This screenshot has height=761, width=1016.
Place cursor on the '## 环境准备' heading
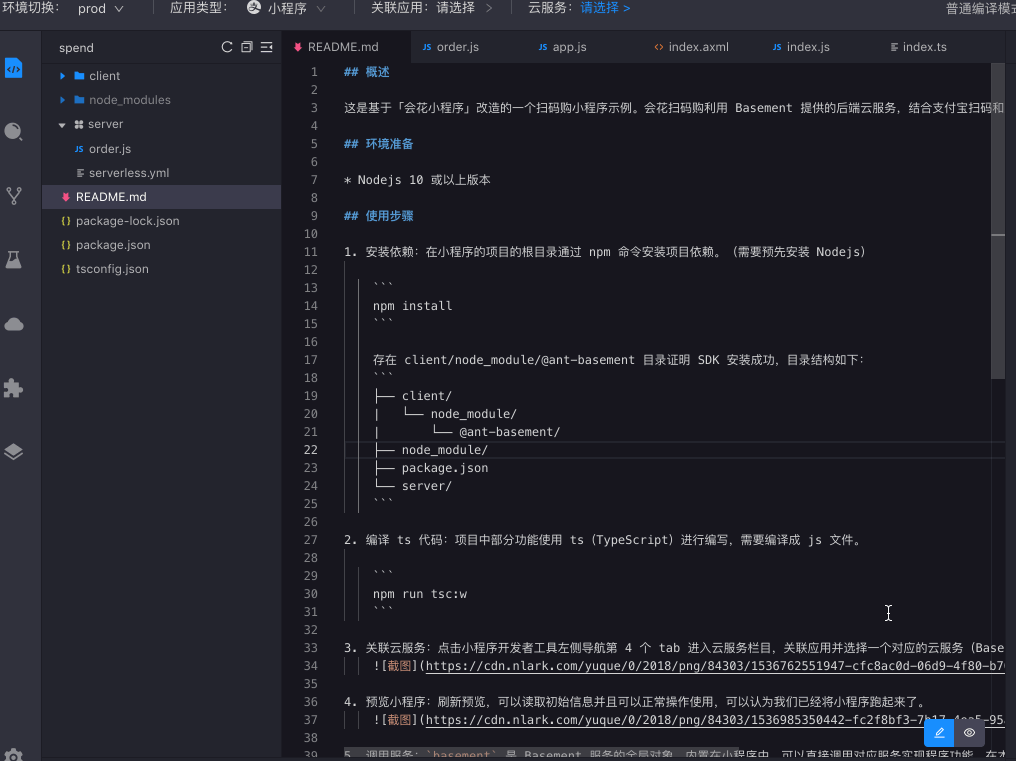pyautogui.click(x=378, y=144)
